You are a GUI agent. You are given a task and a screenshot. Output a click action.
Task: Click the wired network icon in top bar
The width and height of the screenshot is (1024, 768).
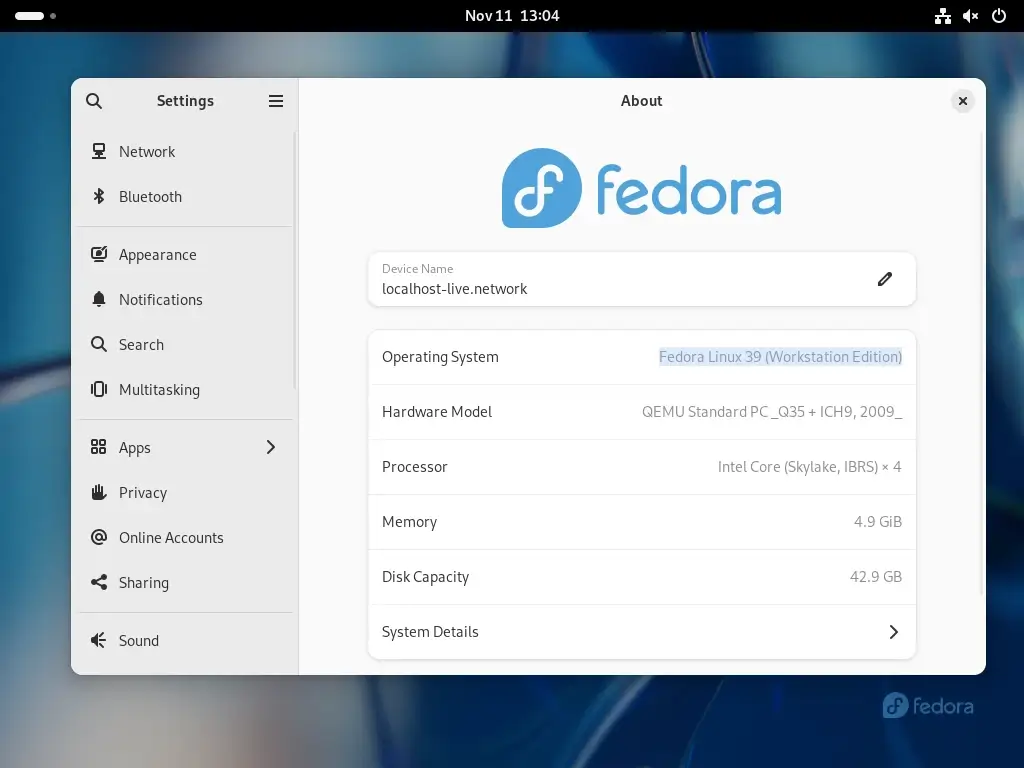(942, 16)
